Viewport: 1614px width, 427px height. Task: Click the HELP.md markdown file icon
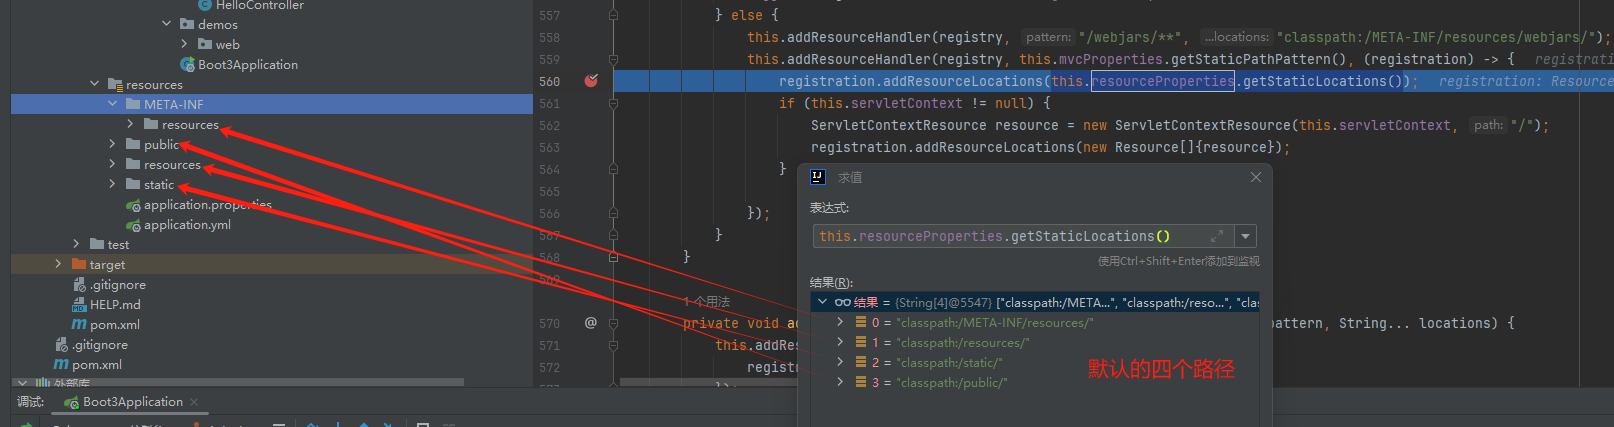(x=79, y=305)
